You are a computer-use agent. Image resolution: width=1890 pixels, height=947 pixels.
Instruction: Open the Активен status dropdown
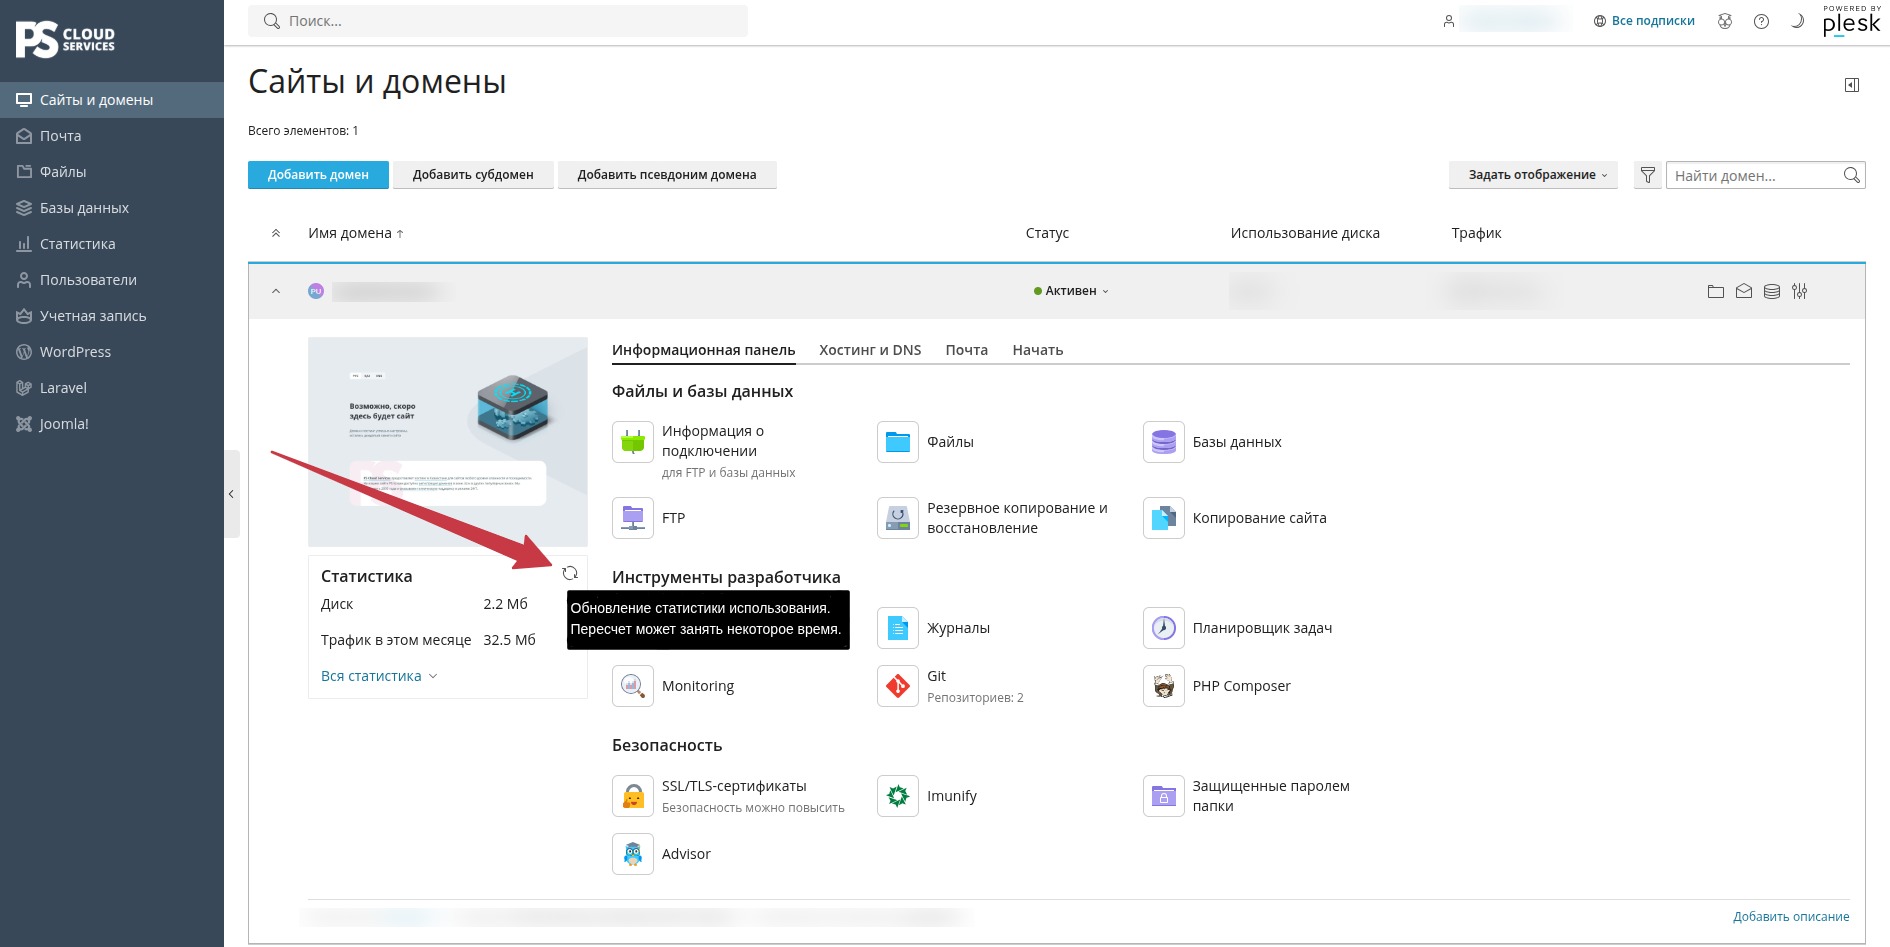click(x=1071, y=291)
